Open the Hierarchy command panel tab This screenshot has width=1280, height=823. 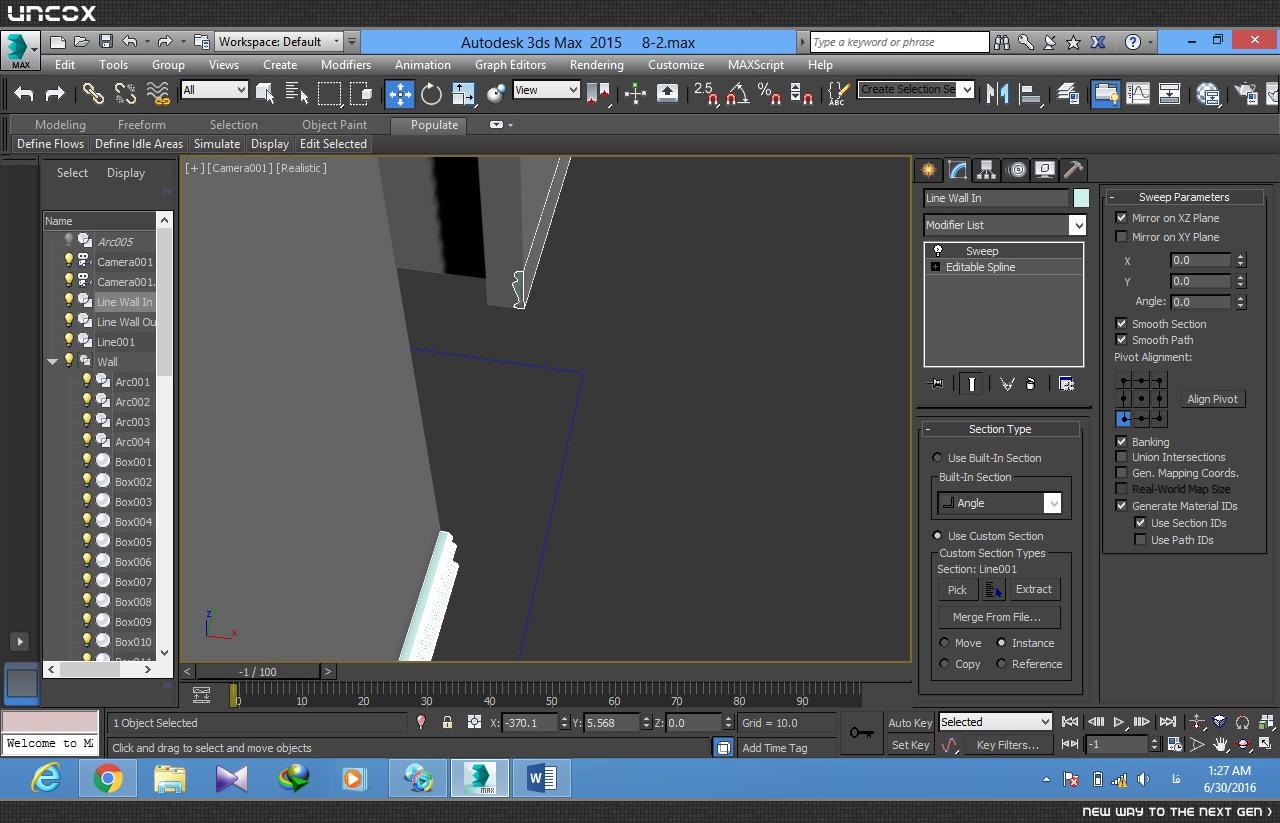click(x=987, y=169)
